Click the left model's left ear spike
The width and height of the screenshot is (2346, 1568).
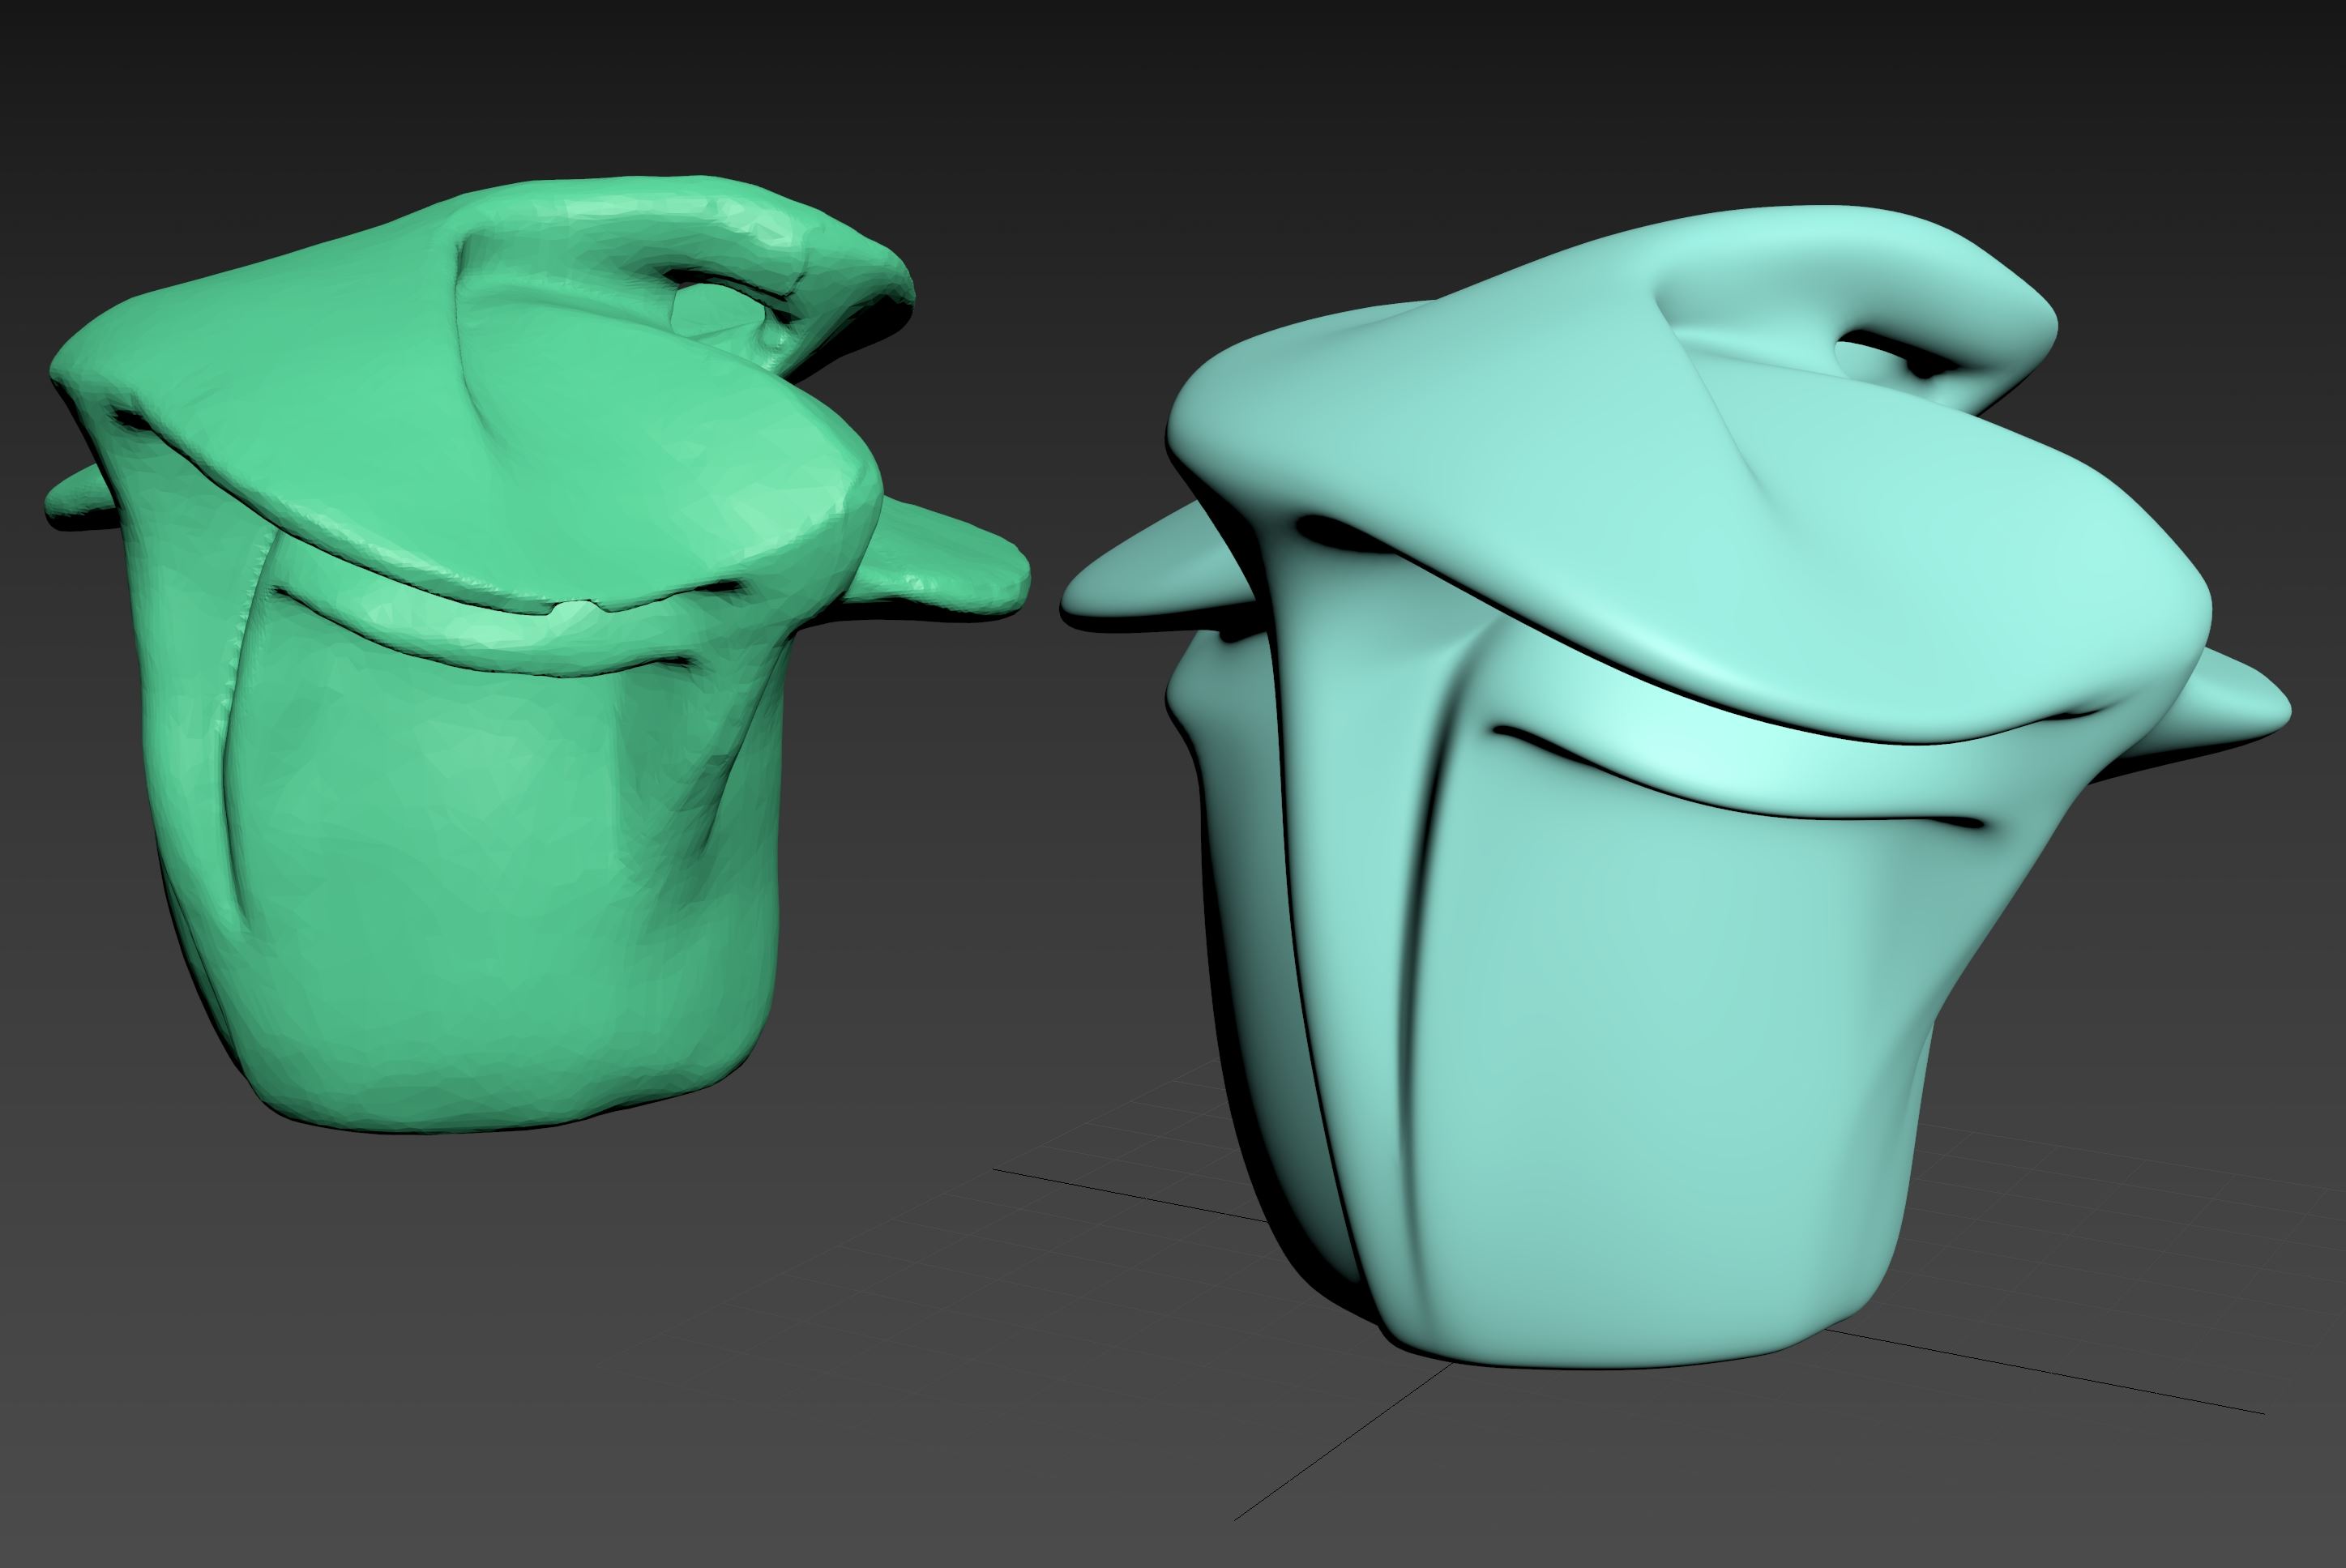[75, 497]
